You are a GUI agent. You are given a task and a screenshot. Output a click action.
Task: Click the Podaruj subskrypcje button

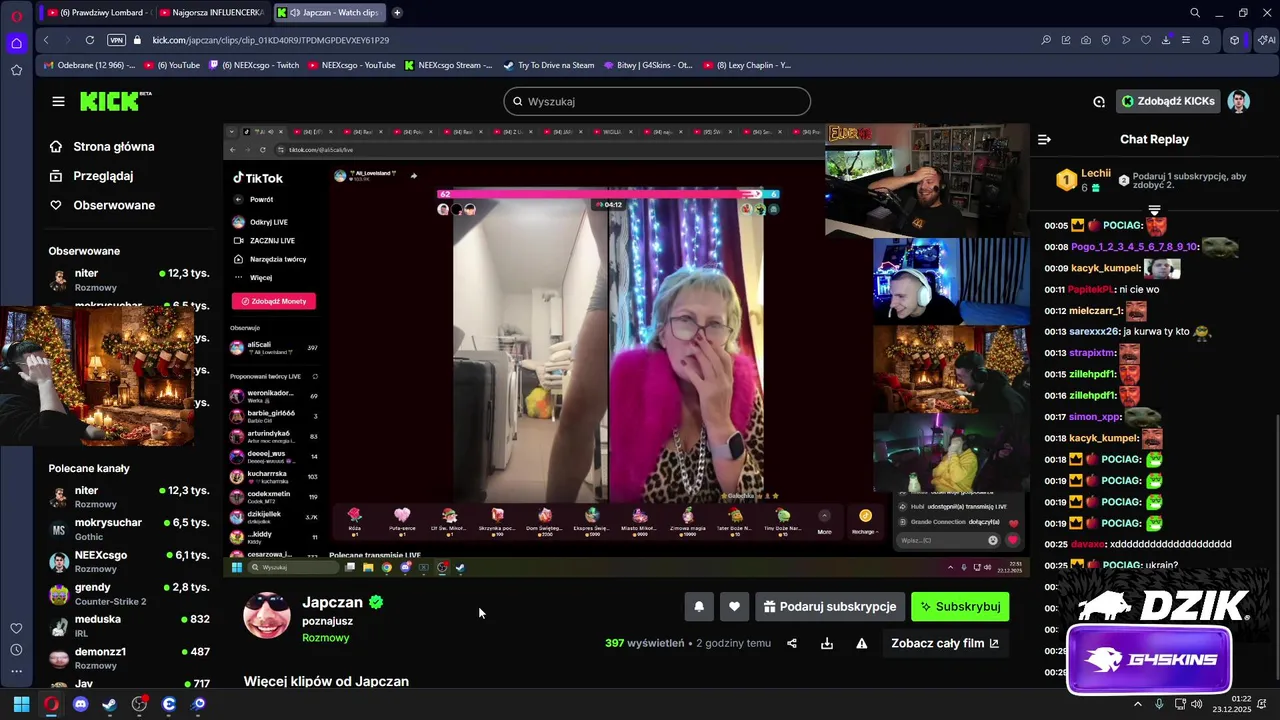829,606
